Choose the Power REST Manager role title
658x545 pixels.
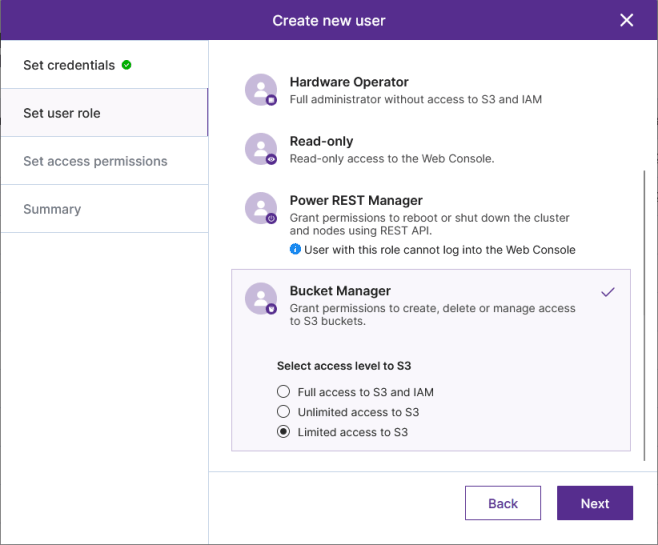coord(356,201)
